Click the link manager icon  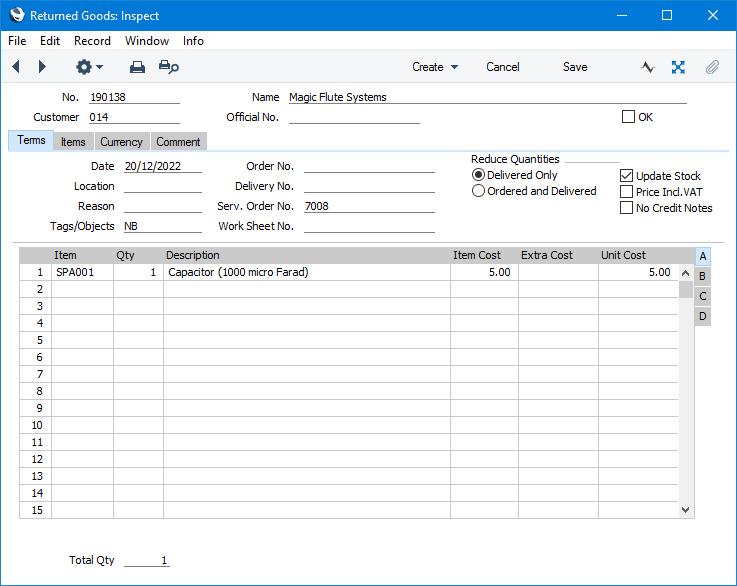pos(678,67)
